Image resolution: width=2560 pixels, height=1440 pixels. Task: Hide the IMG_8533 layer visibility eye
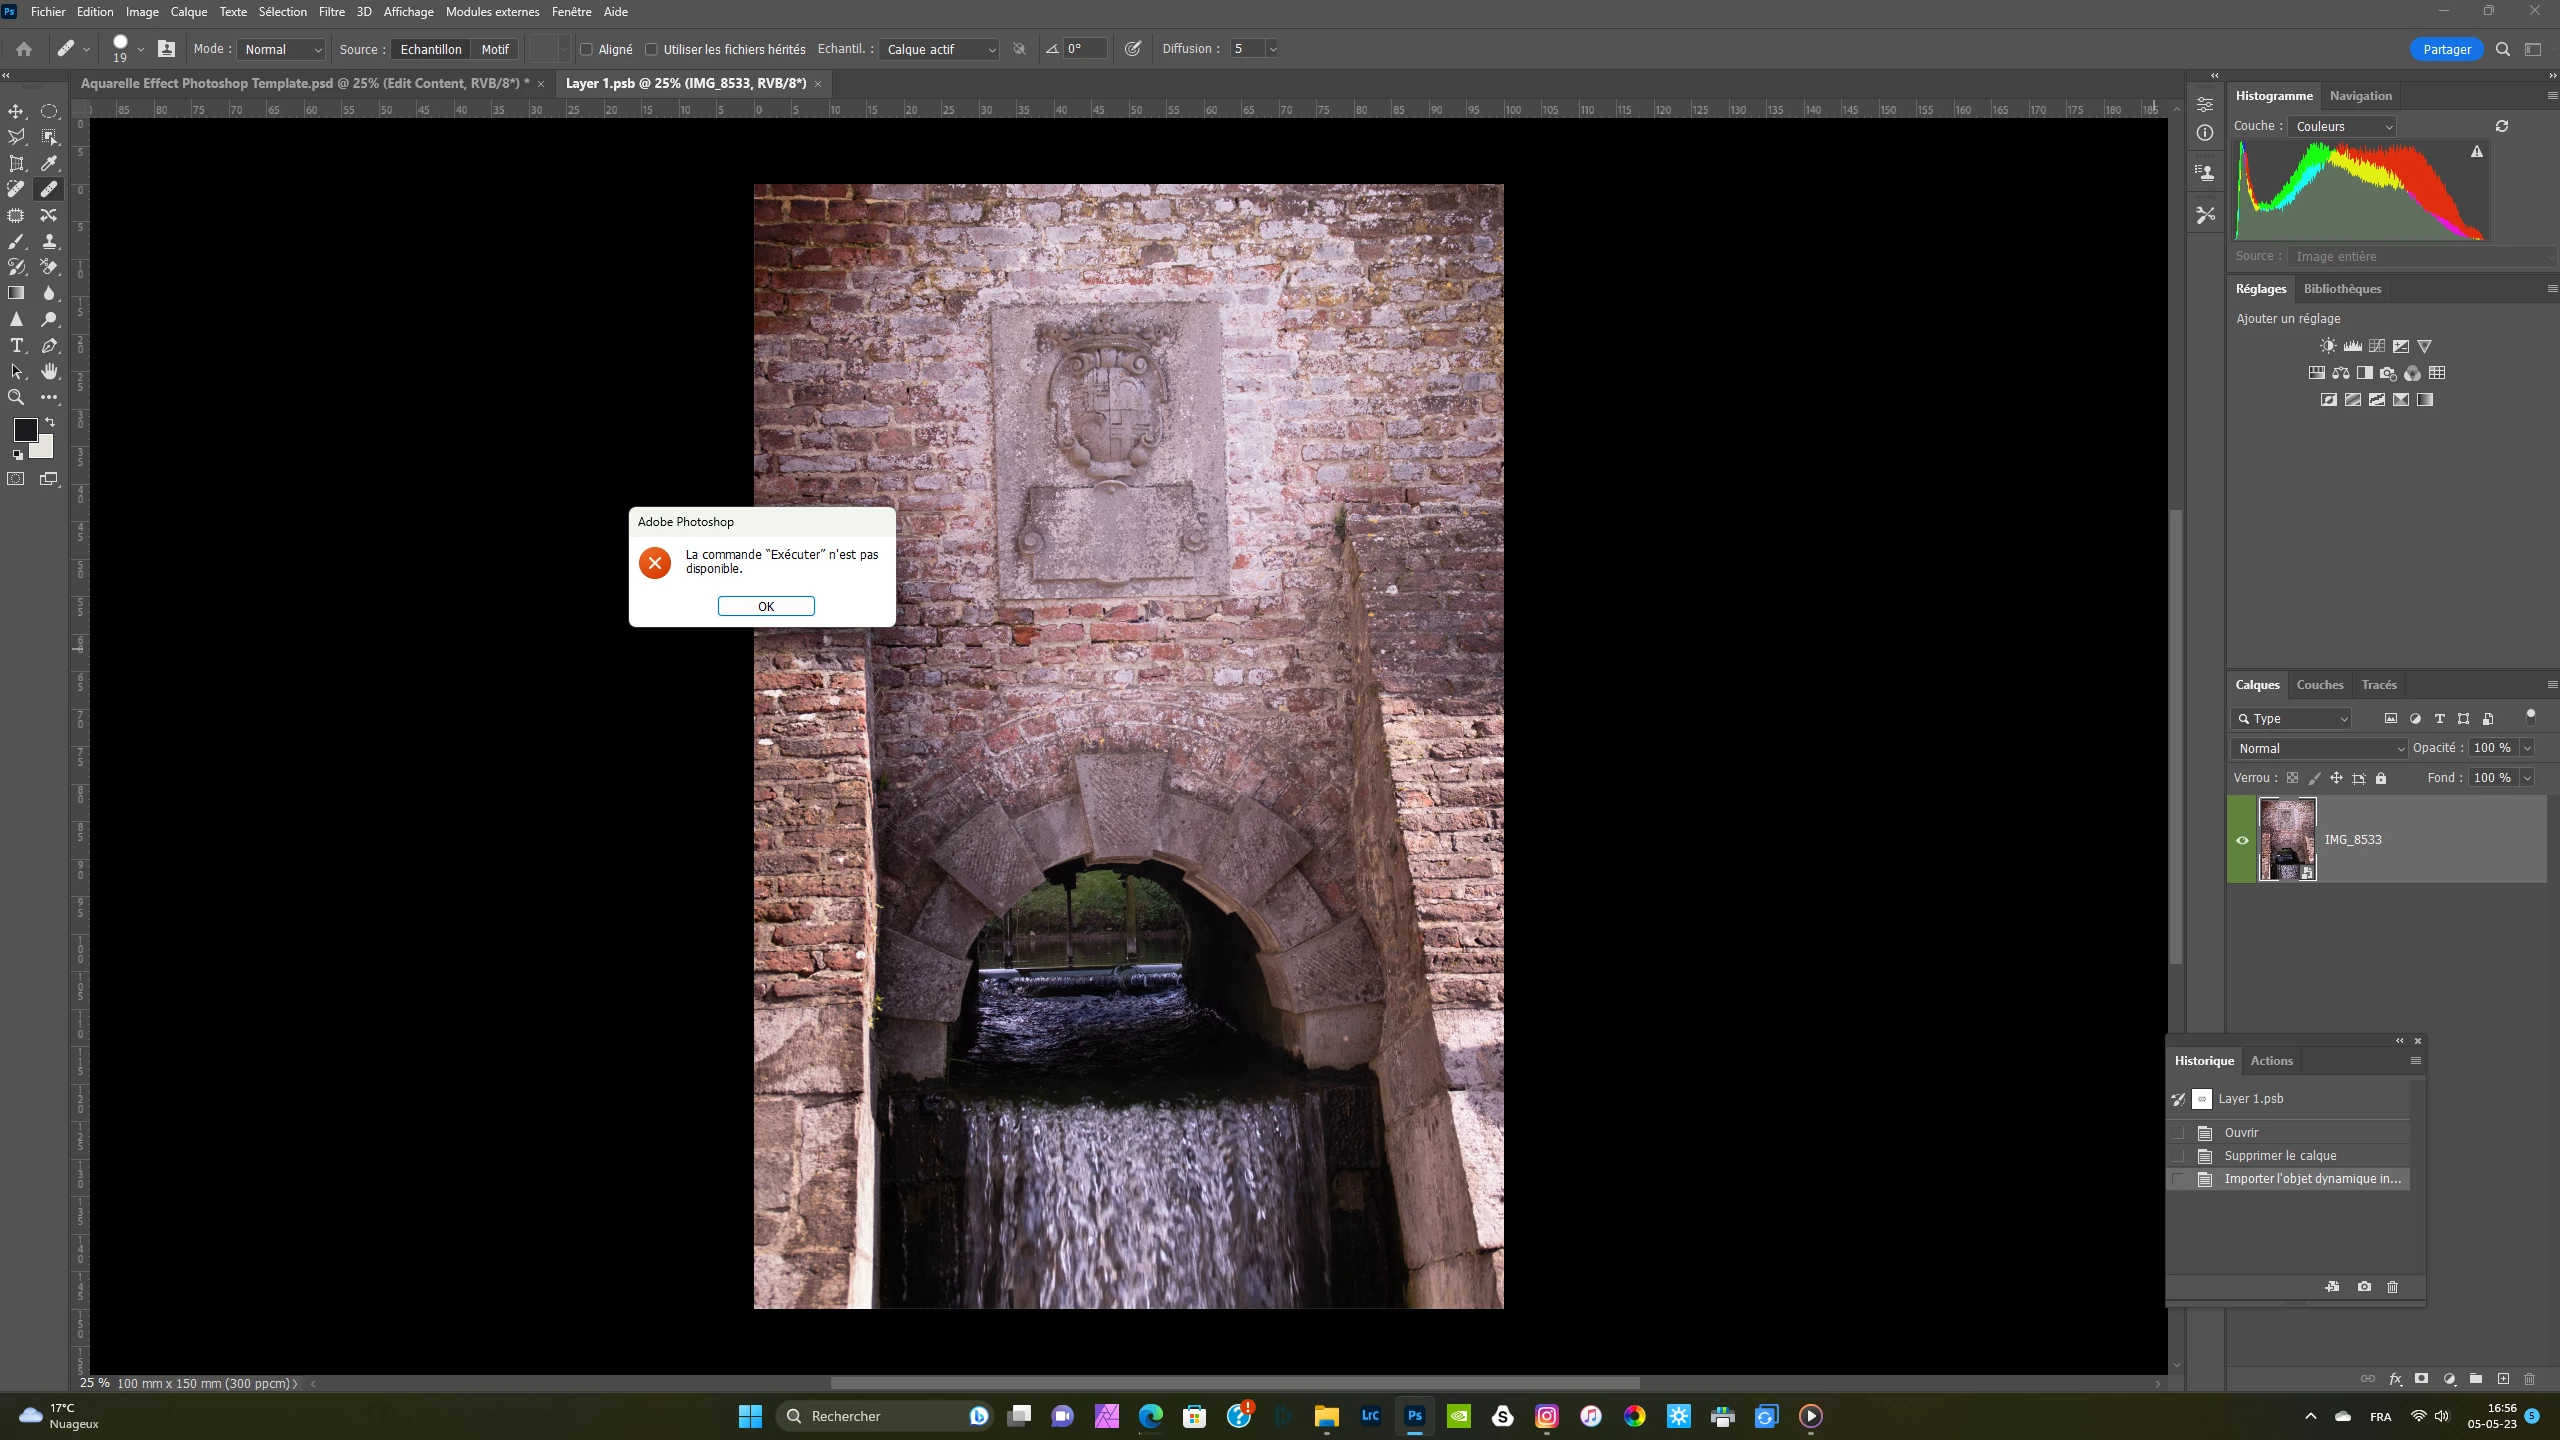pyautogui.click(x=2242, y=840)
